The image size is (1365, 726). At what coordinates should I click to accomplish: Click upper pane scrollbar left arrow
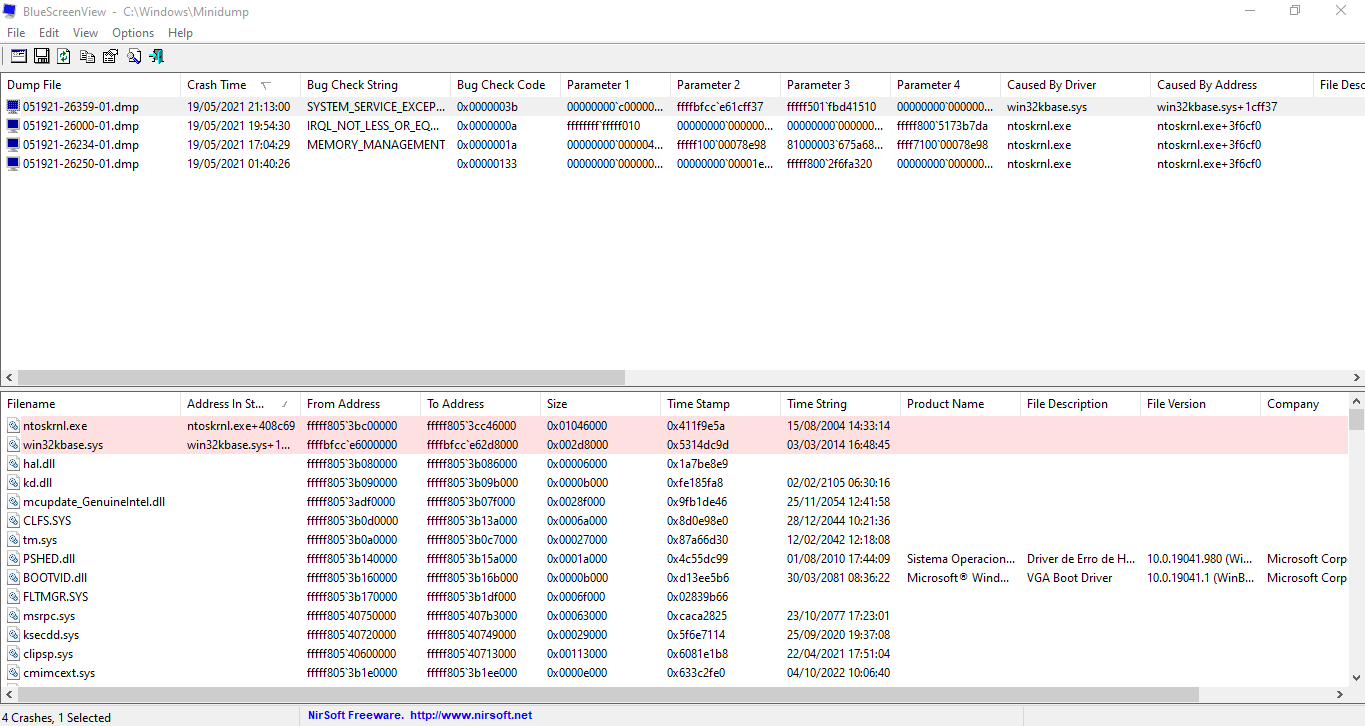click(9, 378)
